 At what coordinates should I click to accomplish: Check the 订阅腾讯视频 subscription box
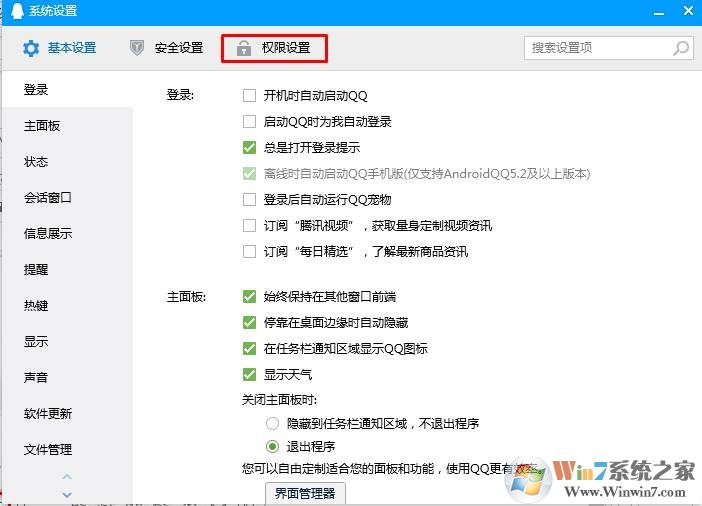pos(249,225)
